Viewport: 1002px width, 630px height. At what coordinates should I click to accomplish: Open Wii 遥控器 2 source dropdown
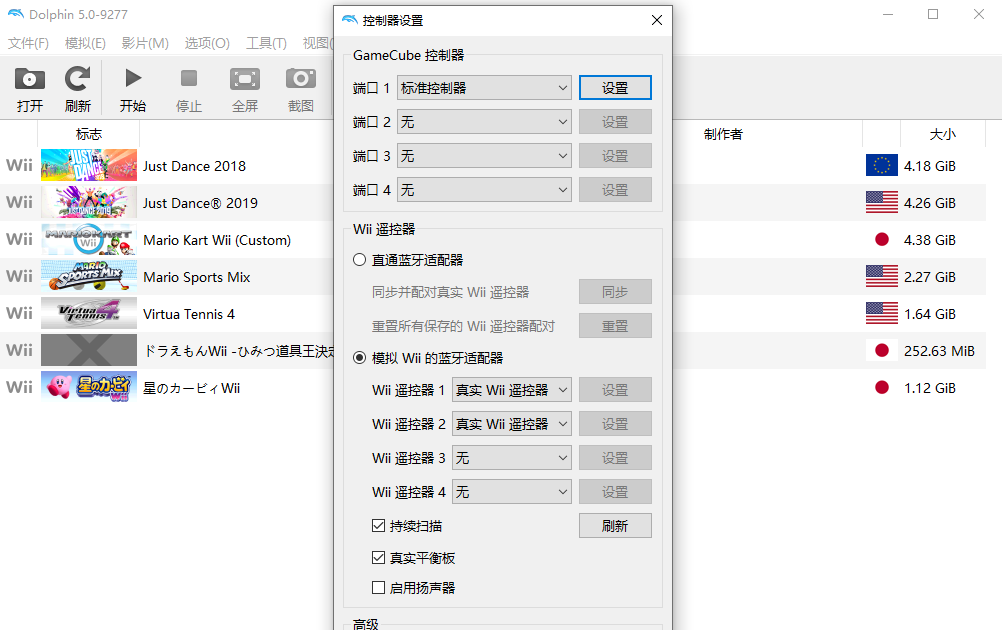click(x=511, y=424)
